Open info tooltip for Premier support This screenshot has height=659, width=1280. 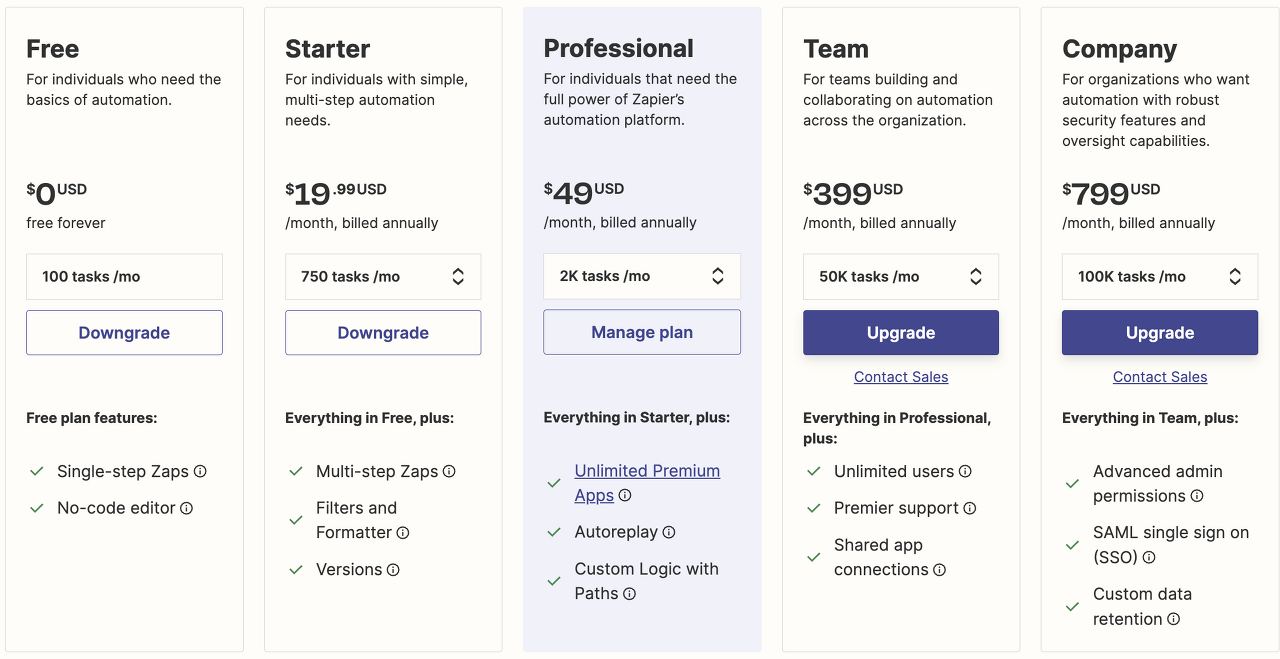point(970,509)
